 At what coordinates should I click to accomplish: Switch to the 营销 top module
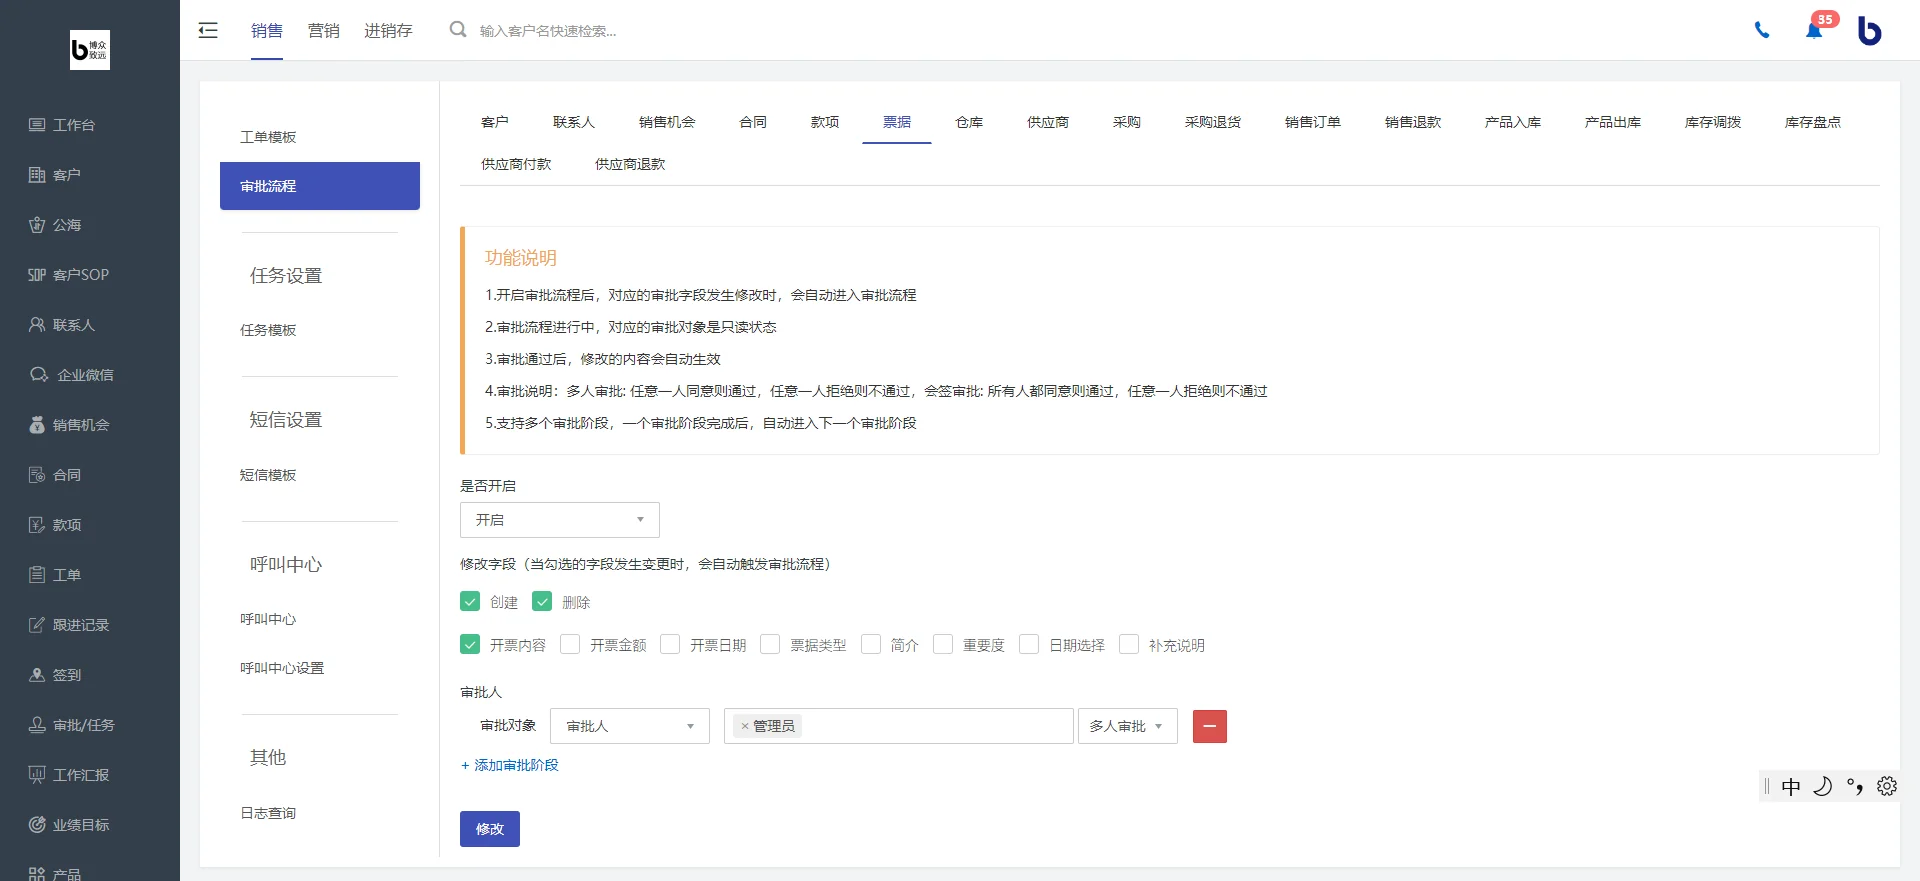[323, 31]
